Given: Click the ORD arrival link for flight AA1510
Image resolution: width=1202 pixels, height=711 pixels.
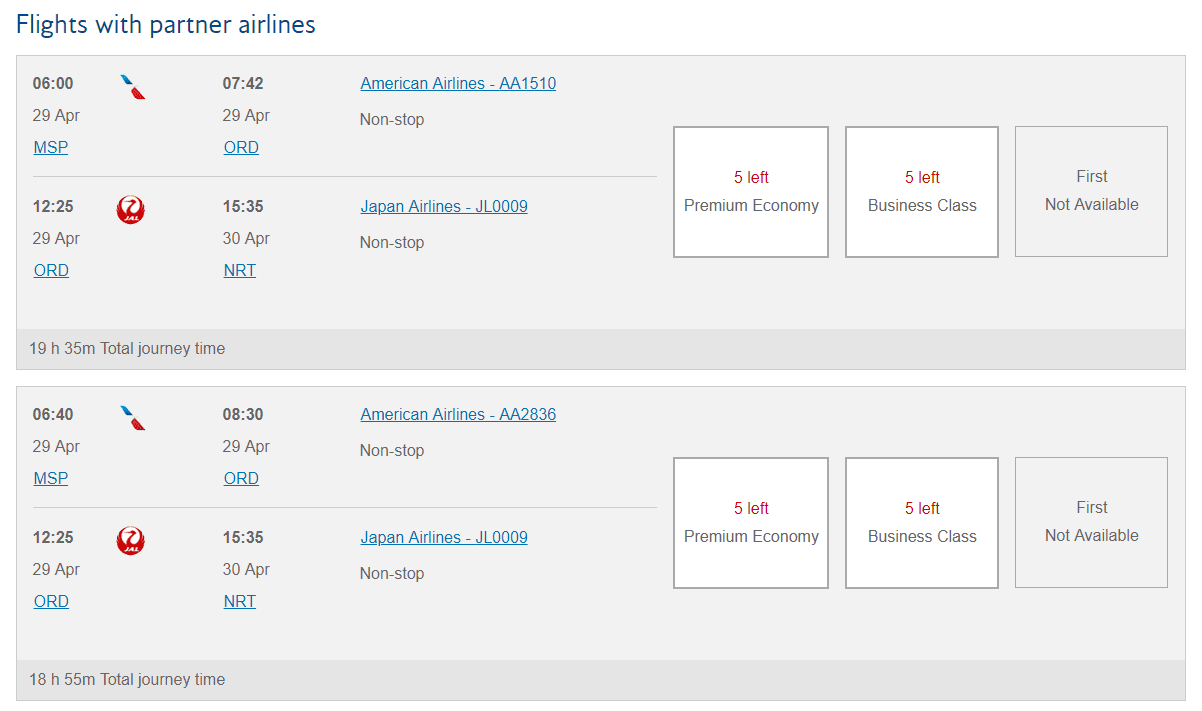Looking at the screenshot, I should tap(241, 147).
